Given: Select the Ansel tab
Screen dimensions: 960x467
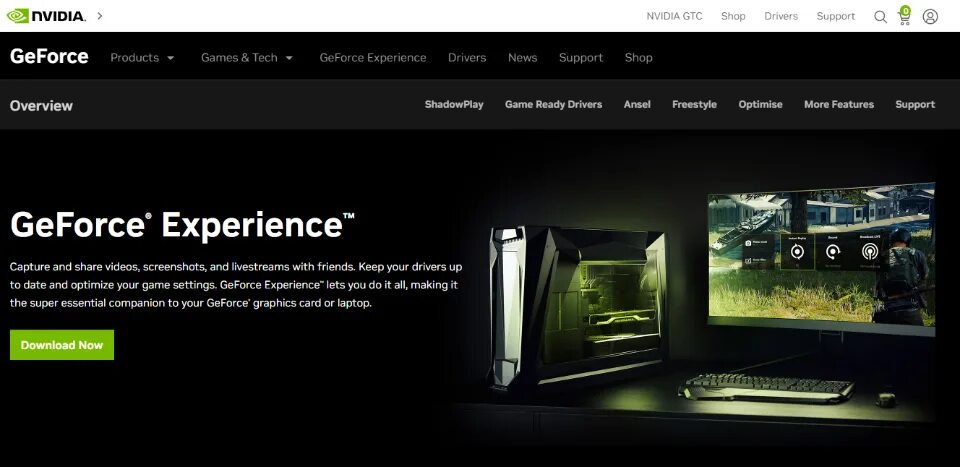Looking at the screenshot, I should pyautogui.click(x=637, y=105).
